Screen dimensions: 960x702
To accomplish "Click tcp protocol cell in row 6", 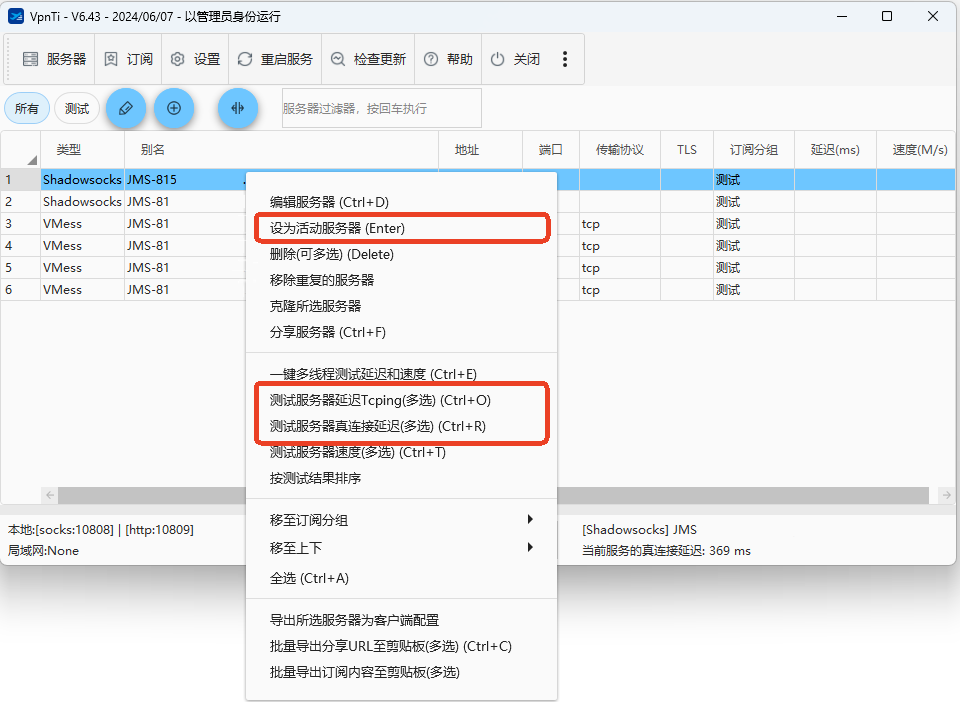I will coord(620,290).
